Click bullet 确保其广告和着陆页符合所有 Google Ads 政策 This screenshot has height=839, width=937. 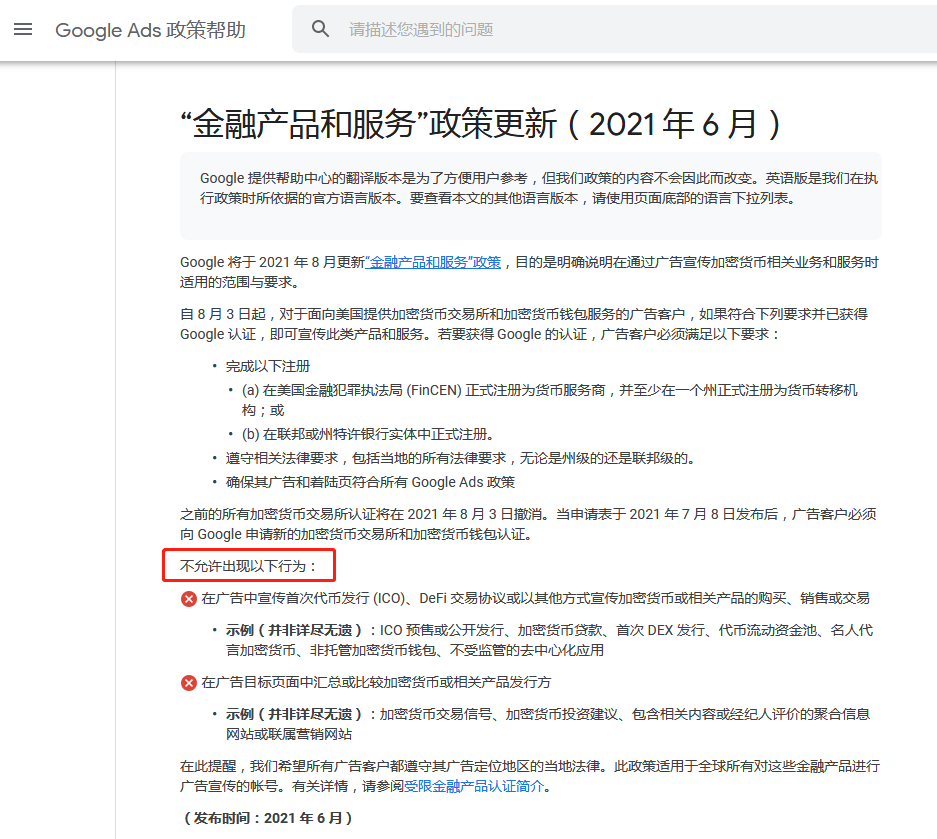370,482
